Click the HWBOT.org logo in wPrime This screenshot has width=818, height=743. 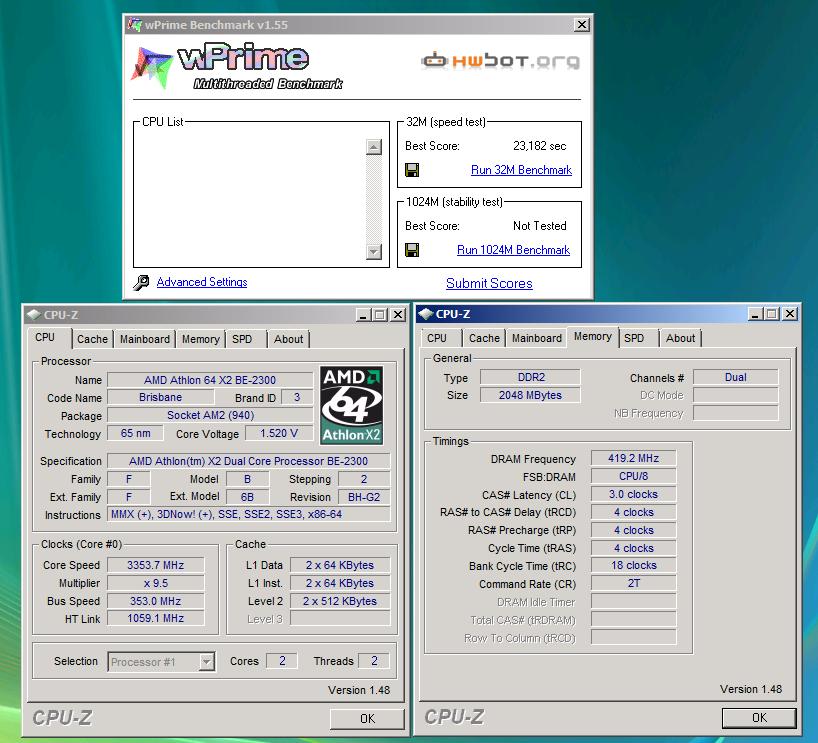pos(500,61)
